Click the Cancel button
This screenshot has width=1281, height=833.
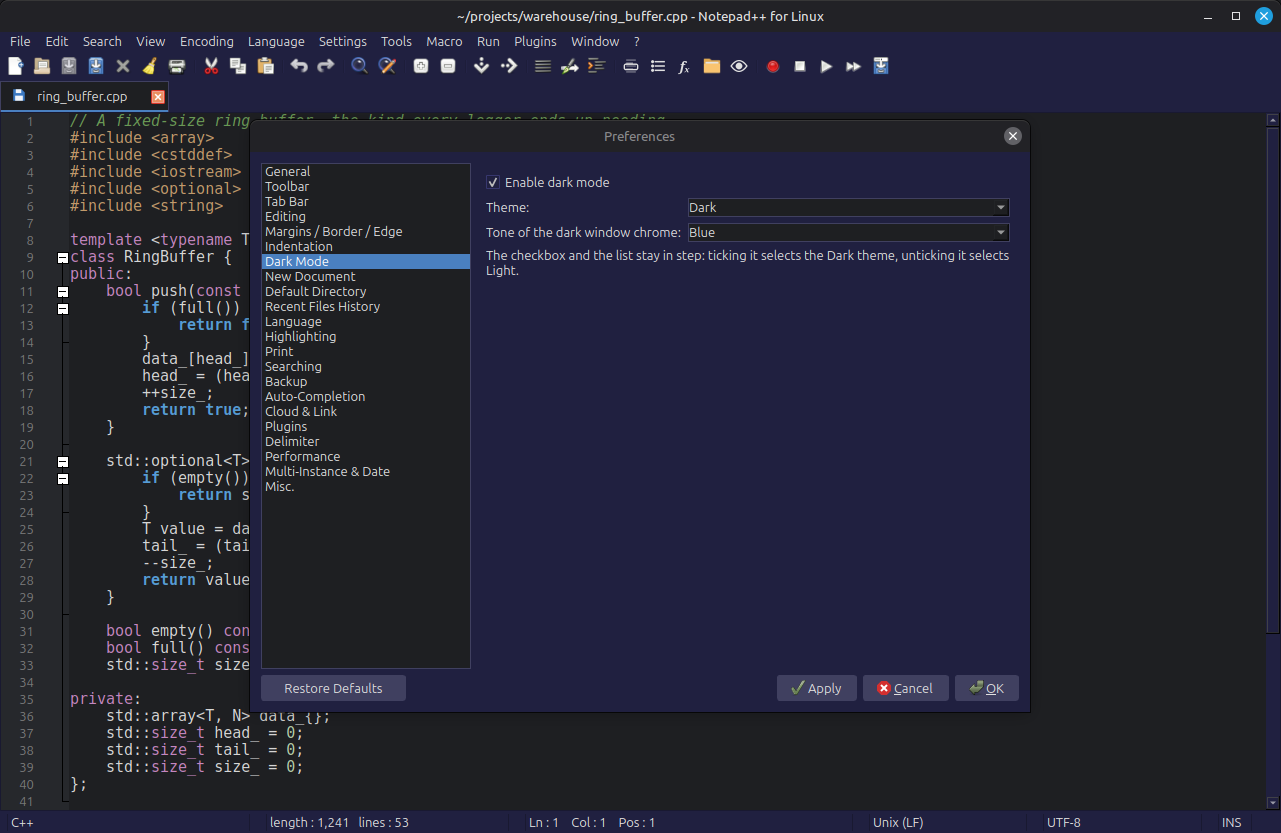tap(905, 688)
